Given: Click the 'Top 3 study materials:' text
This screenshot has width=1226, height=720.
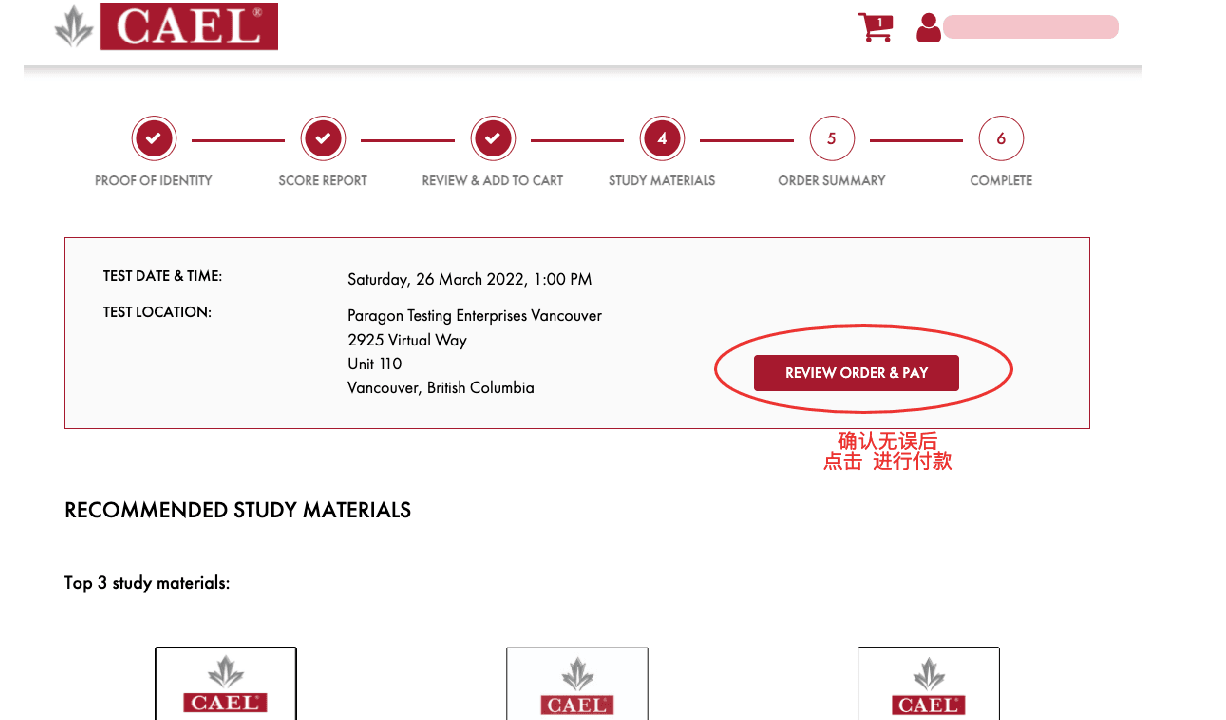Looking at the screenshot, I should [147, 583].
